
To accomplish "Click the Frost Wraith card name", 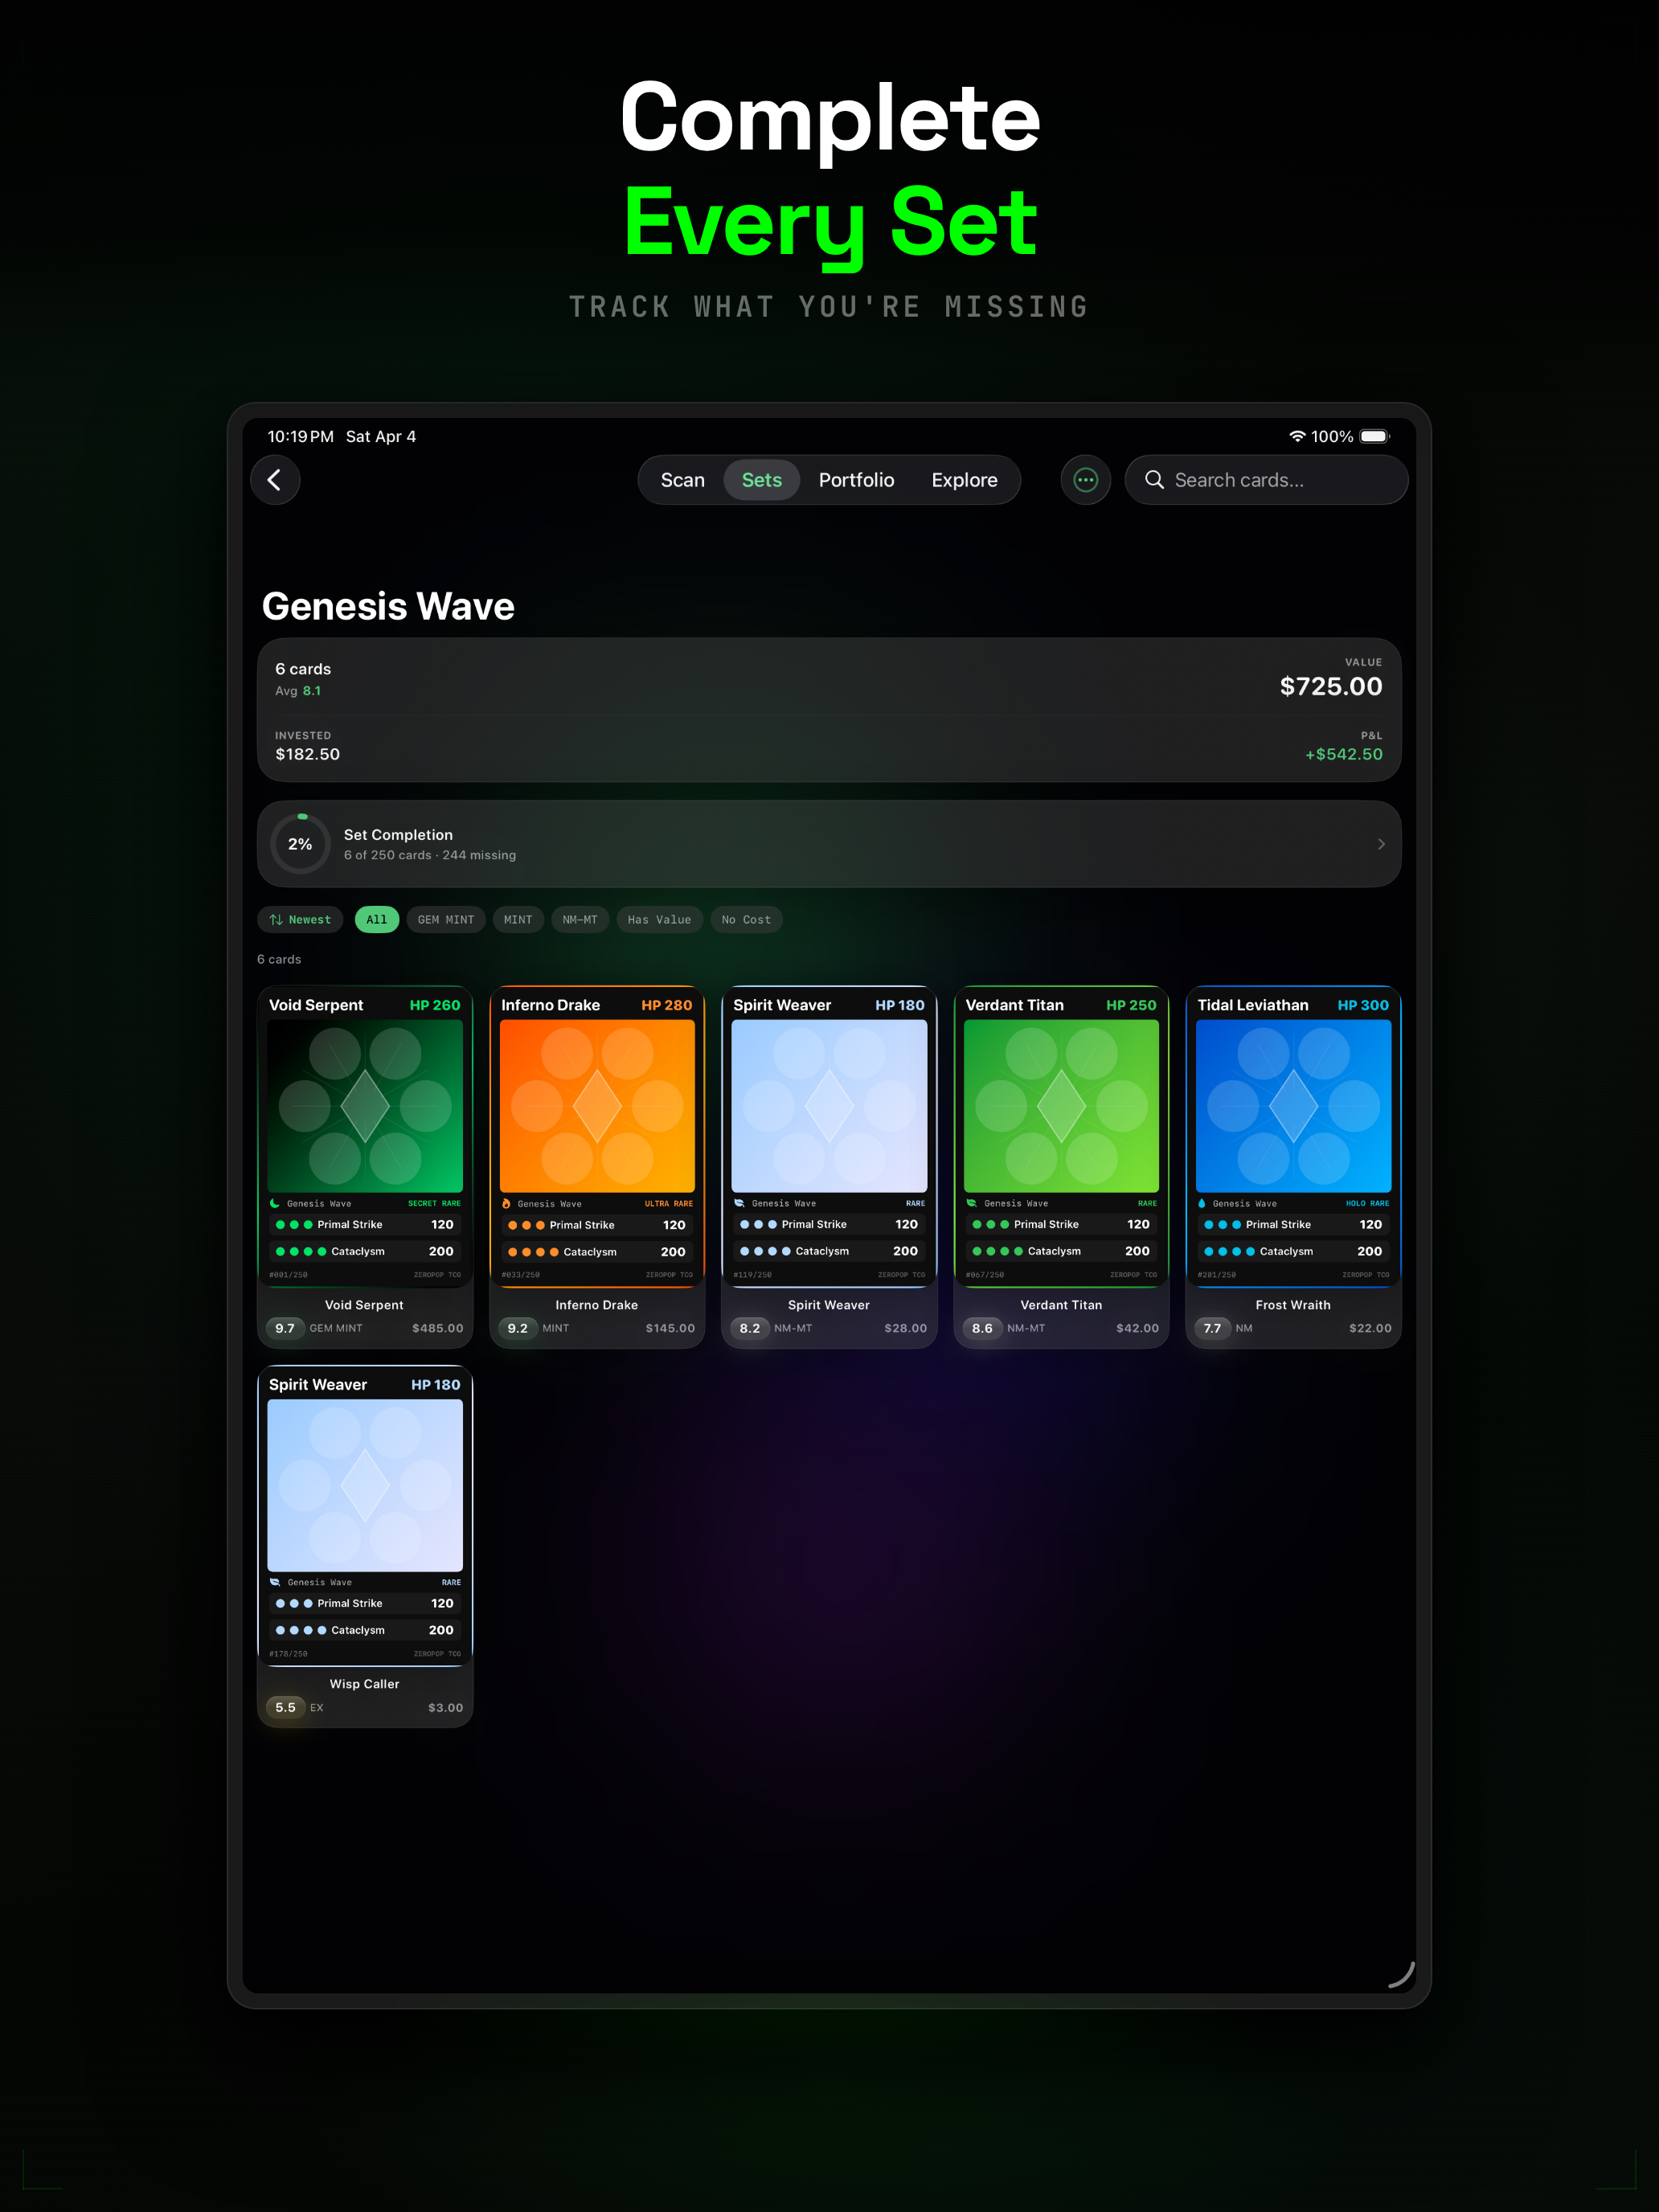I will (1293, 1305).
